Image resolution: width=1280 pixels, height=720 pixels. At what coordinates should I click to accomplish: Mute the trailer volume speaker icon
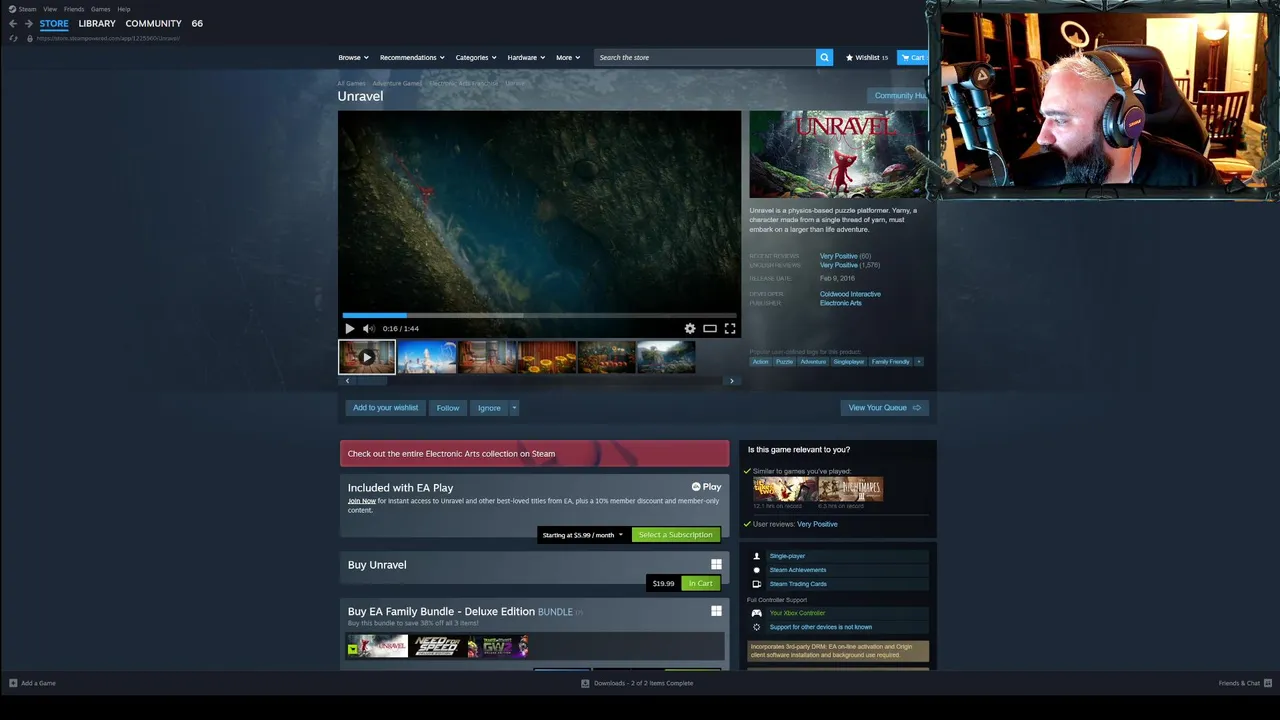click(368, 328)
